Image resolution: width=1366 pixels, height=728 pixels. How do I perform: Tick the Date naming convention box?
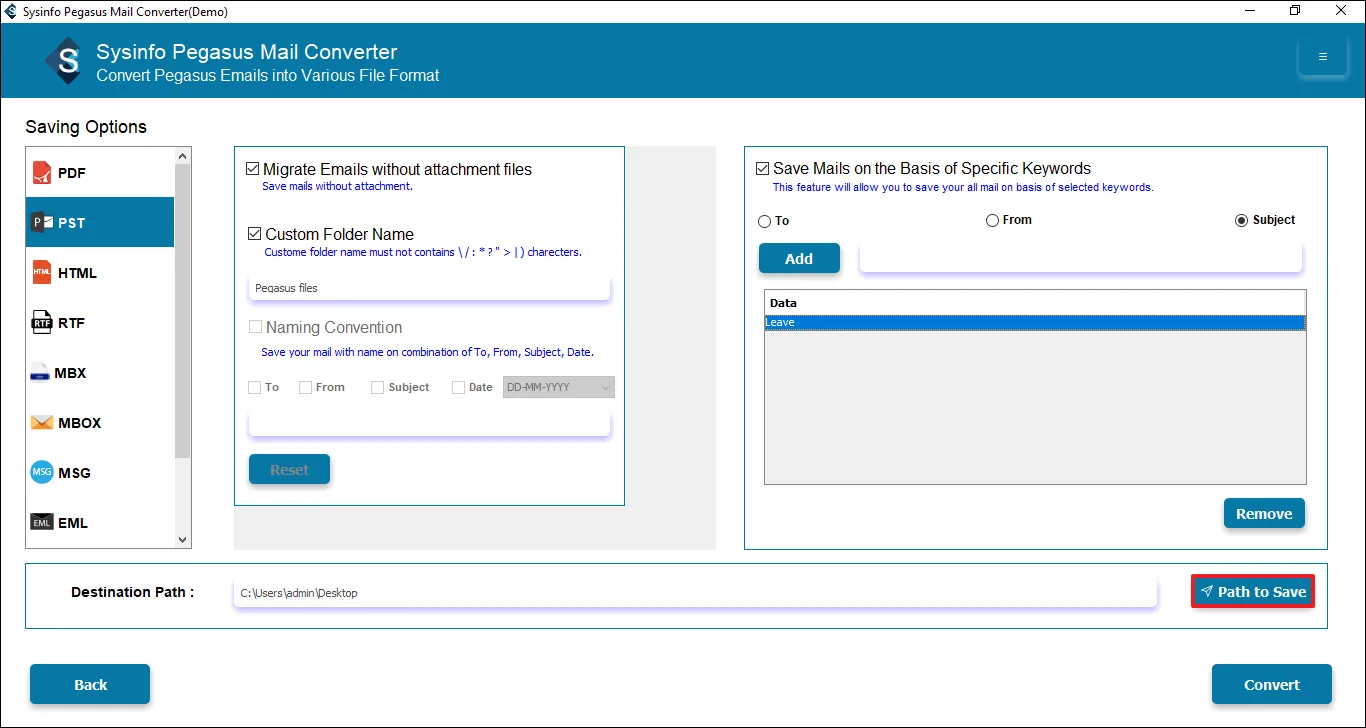(458, 387)
